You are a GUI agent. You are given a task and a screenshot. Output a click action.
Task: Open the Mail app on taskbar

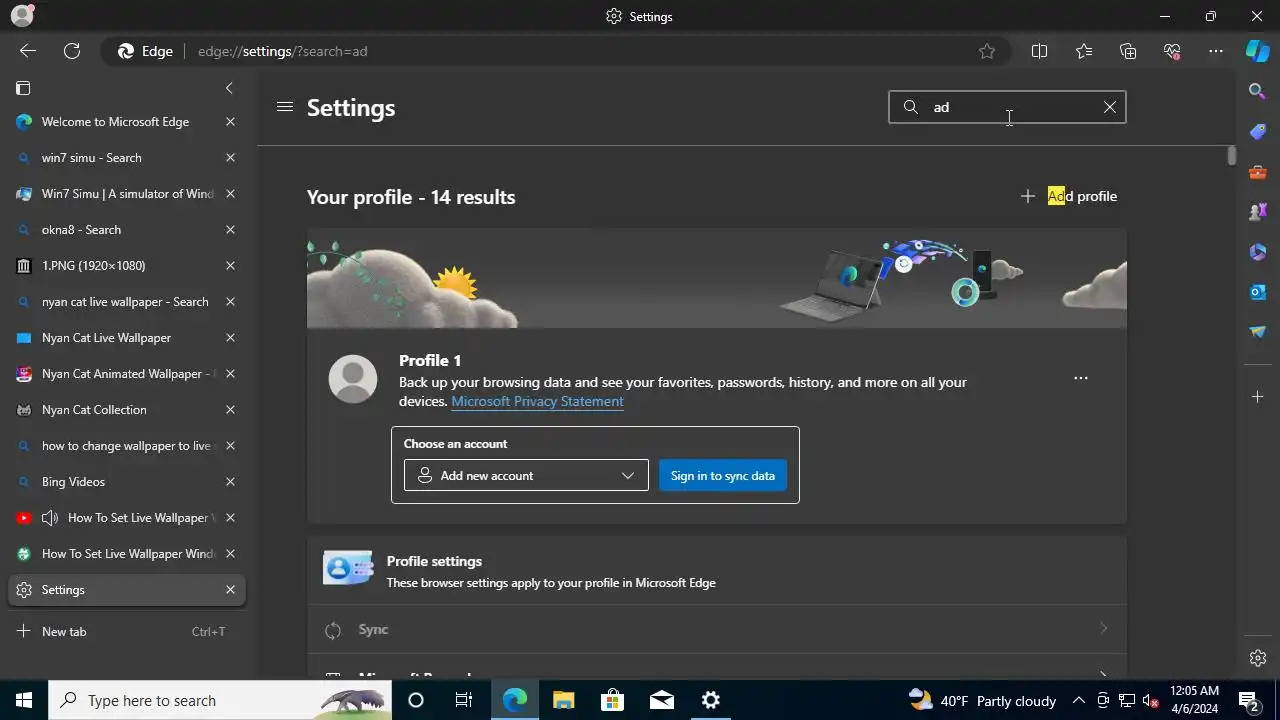662,700
